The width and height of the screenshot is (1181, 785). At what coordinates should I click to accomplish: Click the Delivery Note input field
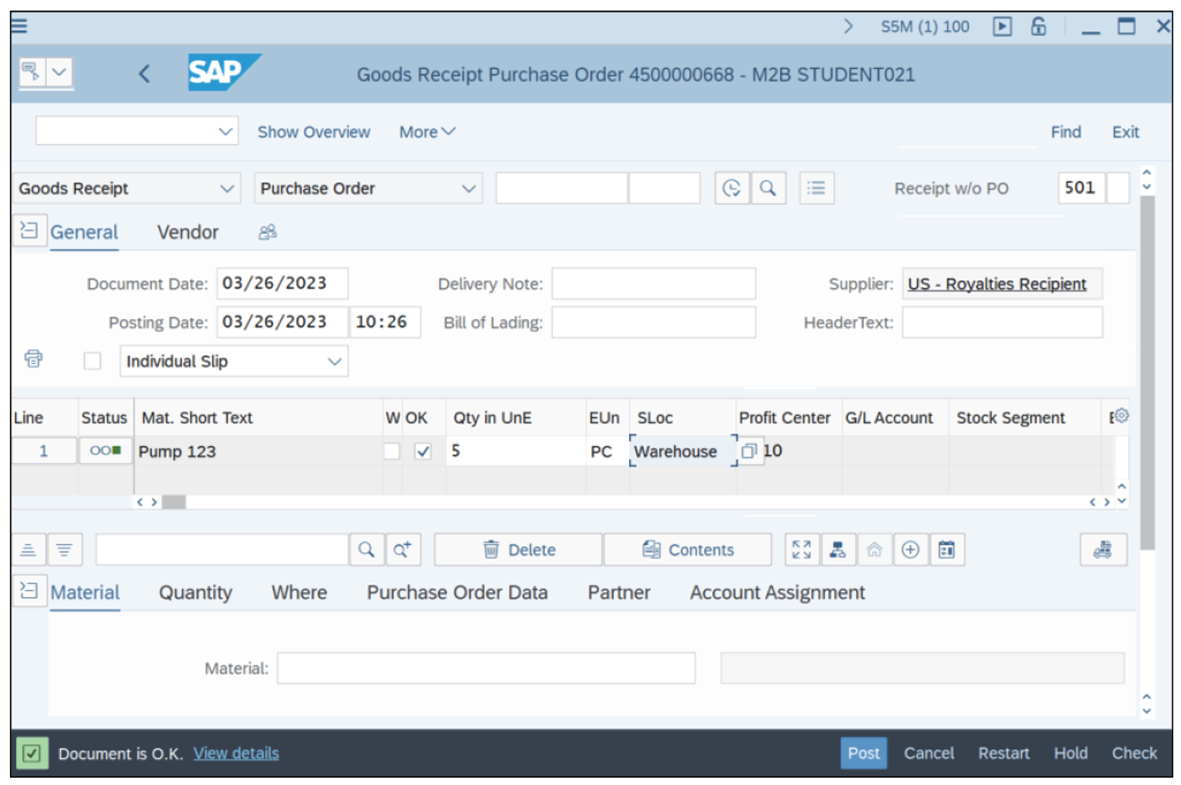click(x=653, y=283)
